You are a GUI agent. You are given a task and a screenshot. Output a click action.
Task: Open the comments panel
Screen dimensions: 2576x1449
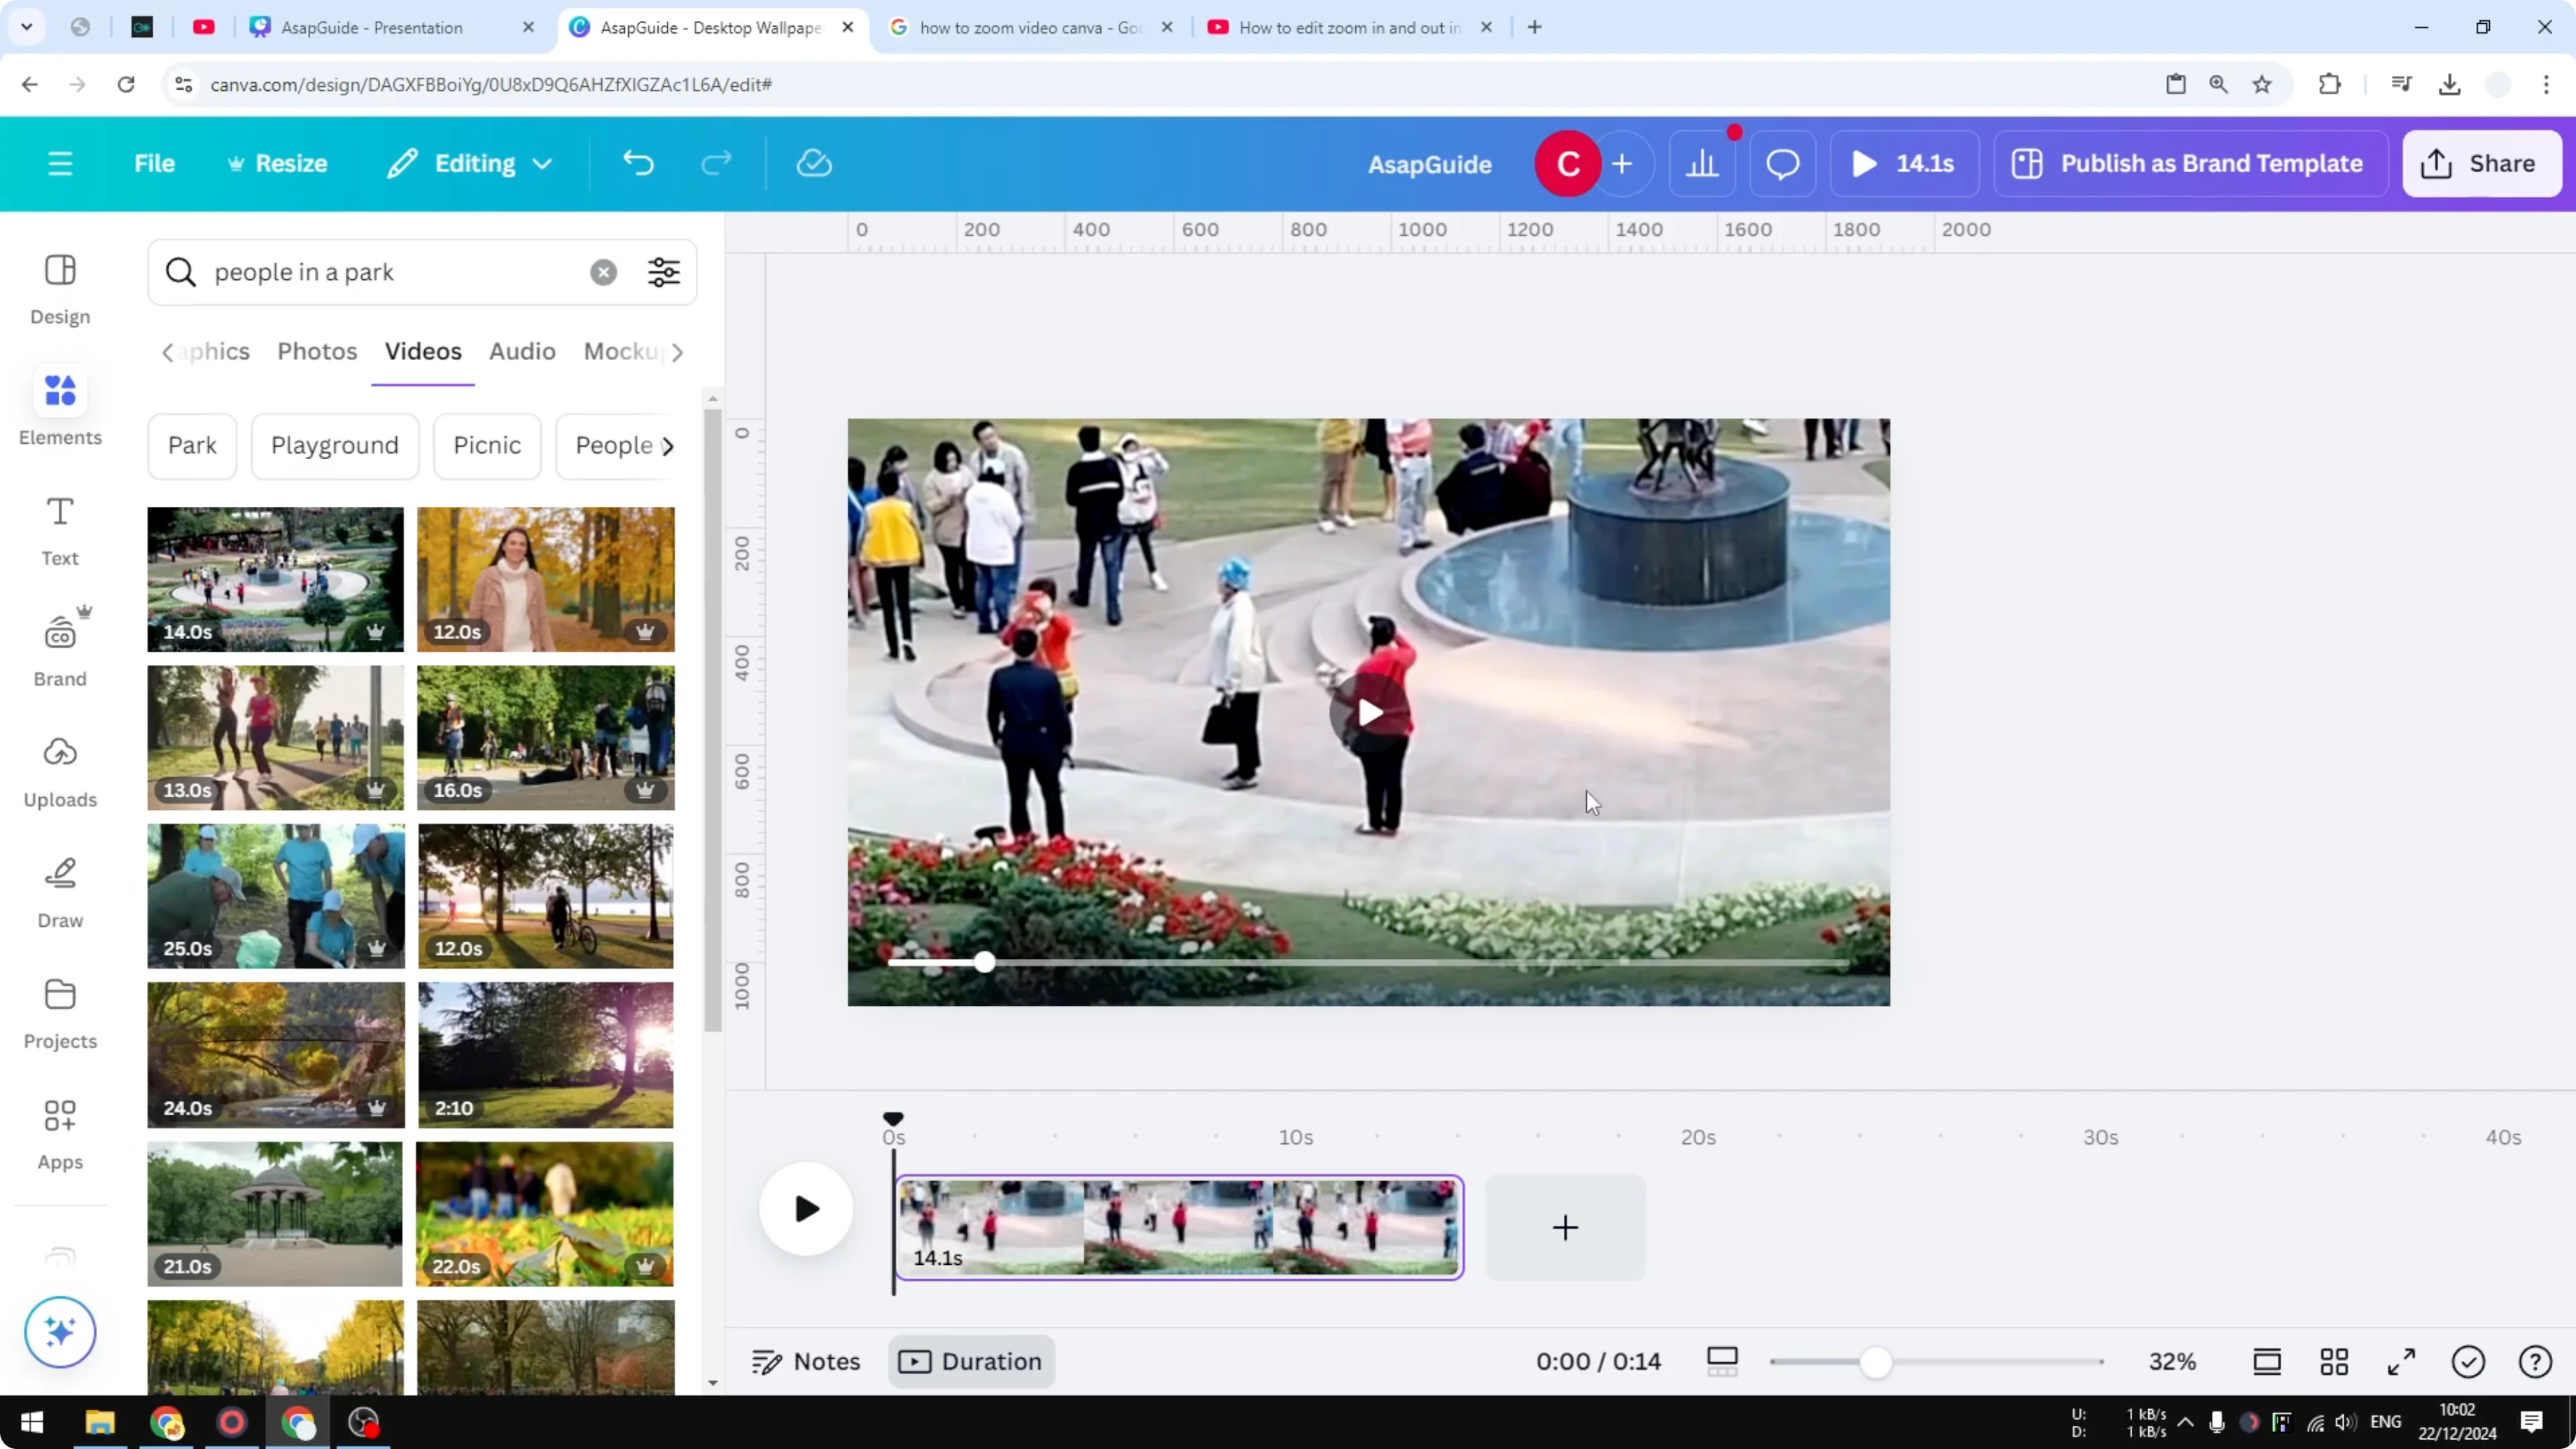pyautogui.click(x=1782, y=163)
